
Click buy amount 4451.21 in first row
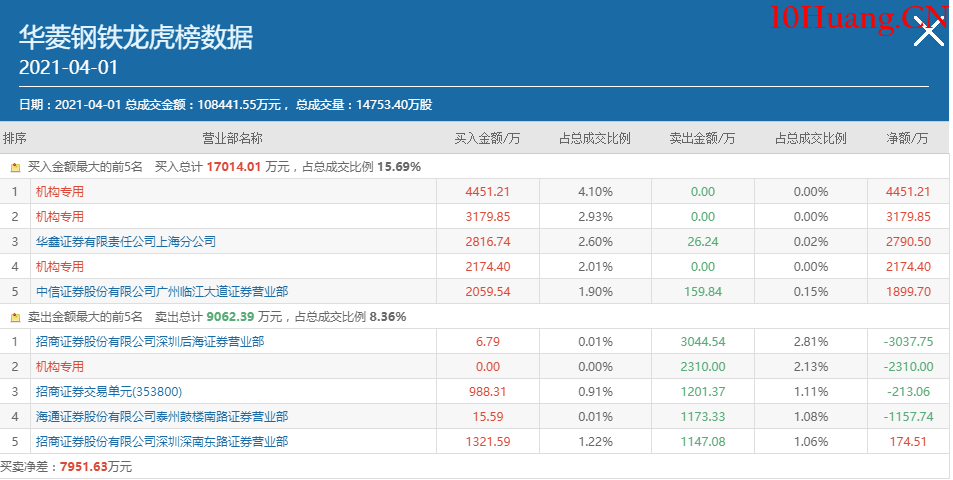click(x=487, y=192)
